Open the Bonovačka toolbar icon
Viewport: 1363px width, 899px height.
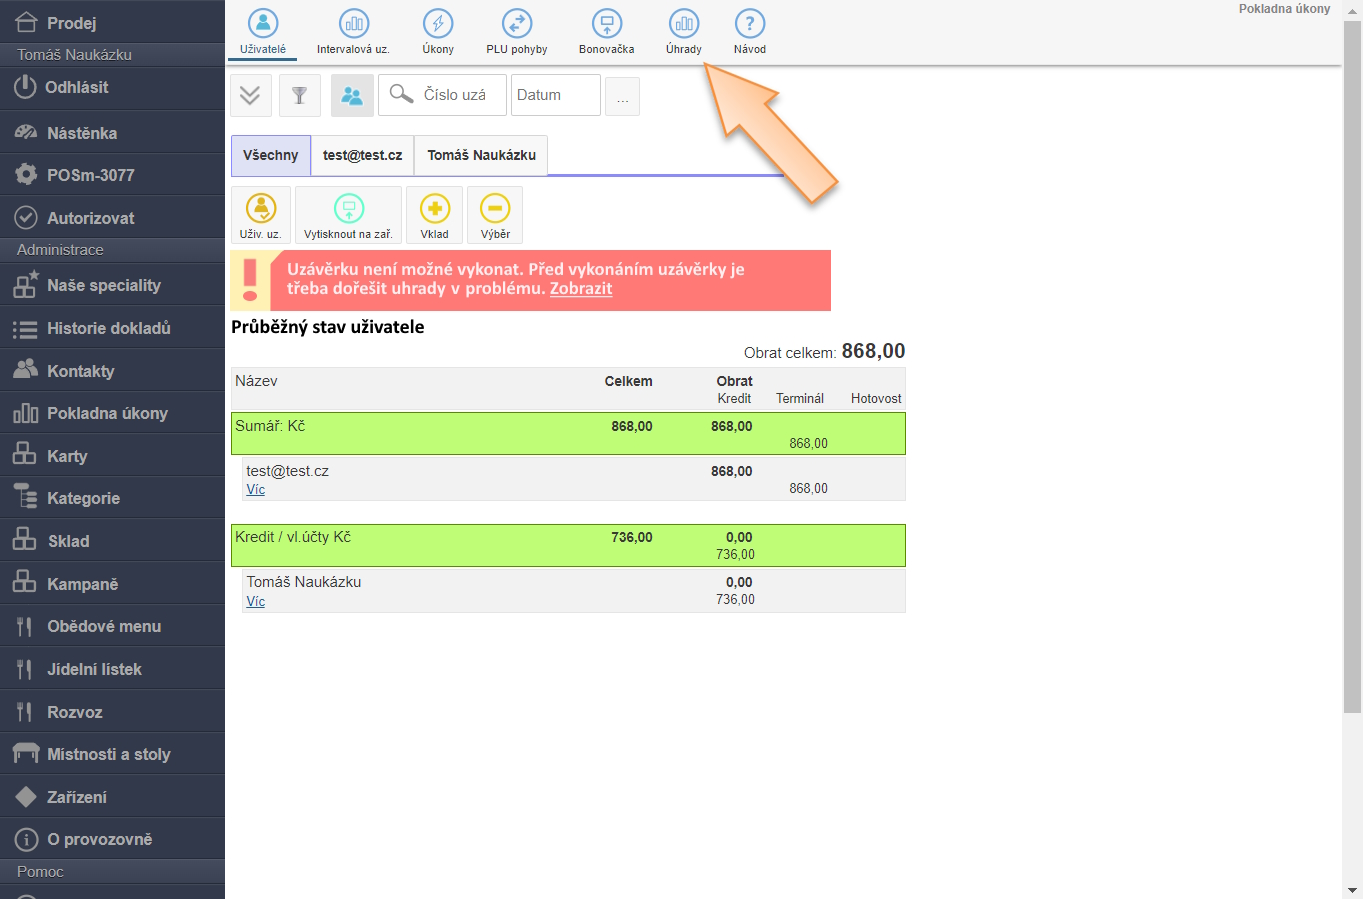pyautogui.click(x=606, y=31)
